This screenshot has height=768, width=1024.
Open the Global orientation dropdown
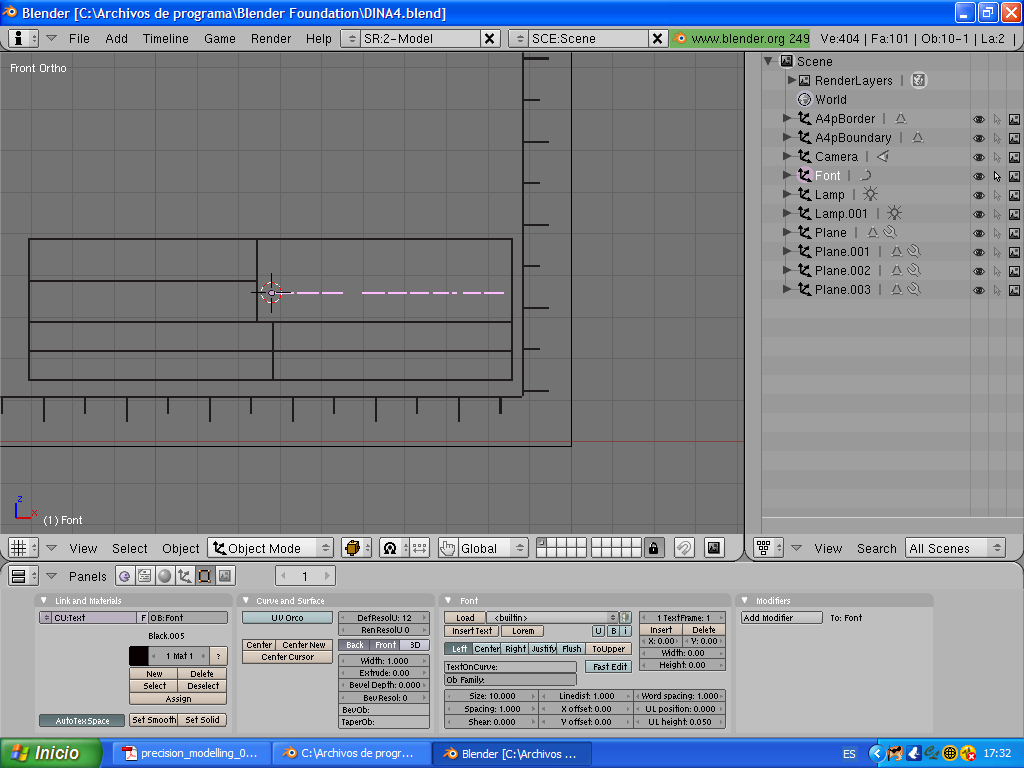tap(492, 548)
